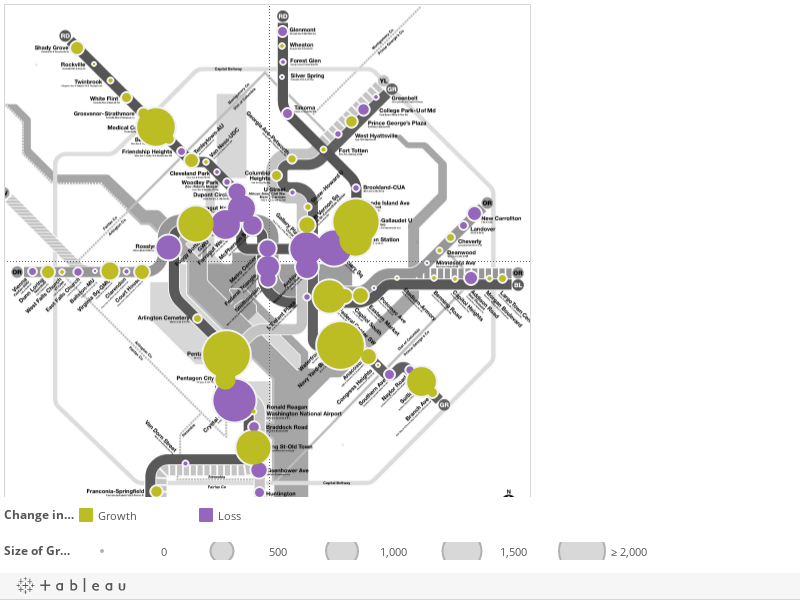Select the Shady Grove station marker
Image resolution: width=800 pixels, height=600 pixels.
76,47
